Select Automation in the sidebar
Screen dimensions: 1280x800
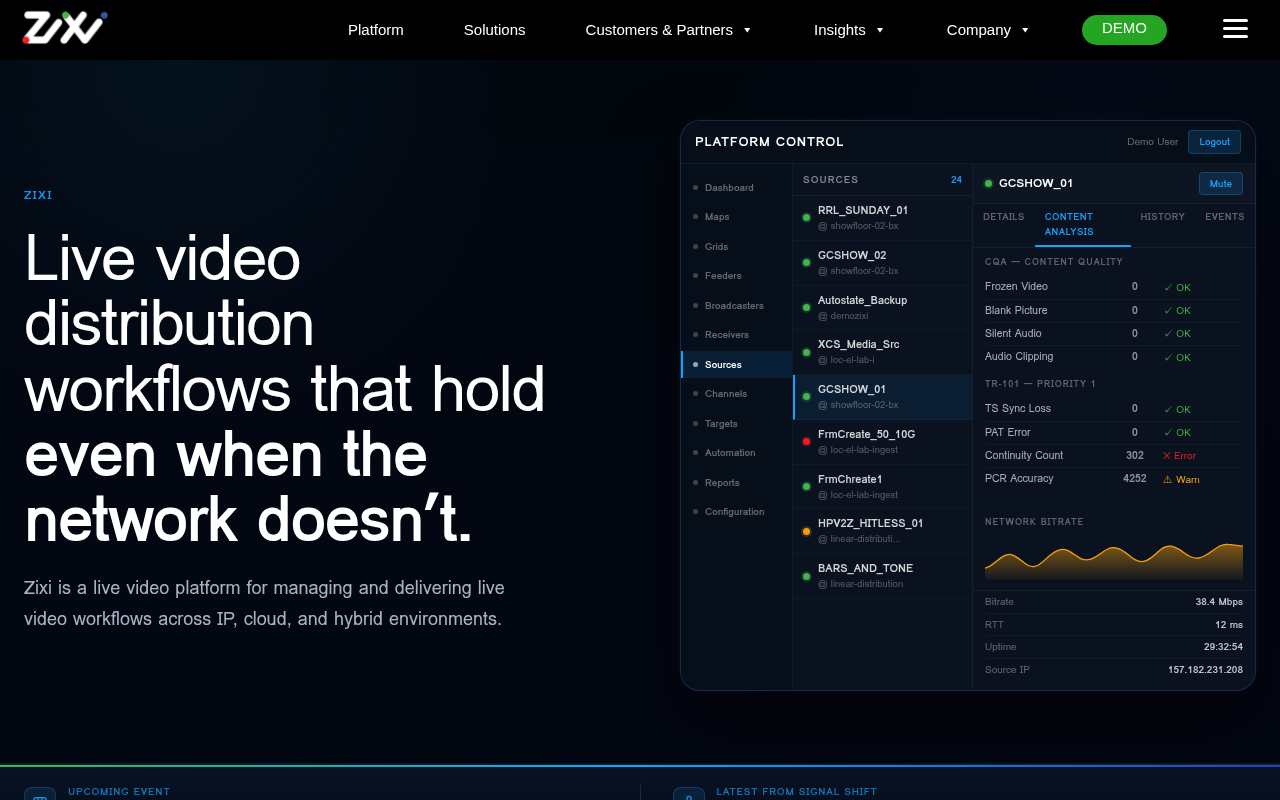tap(737, 453)
